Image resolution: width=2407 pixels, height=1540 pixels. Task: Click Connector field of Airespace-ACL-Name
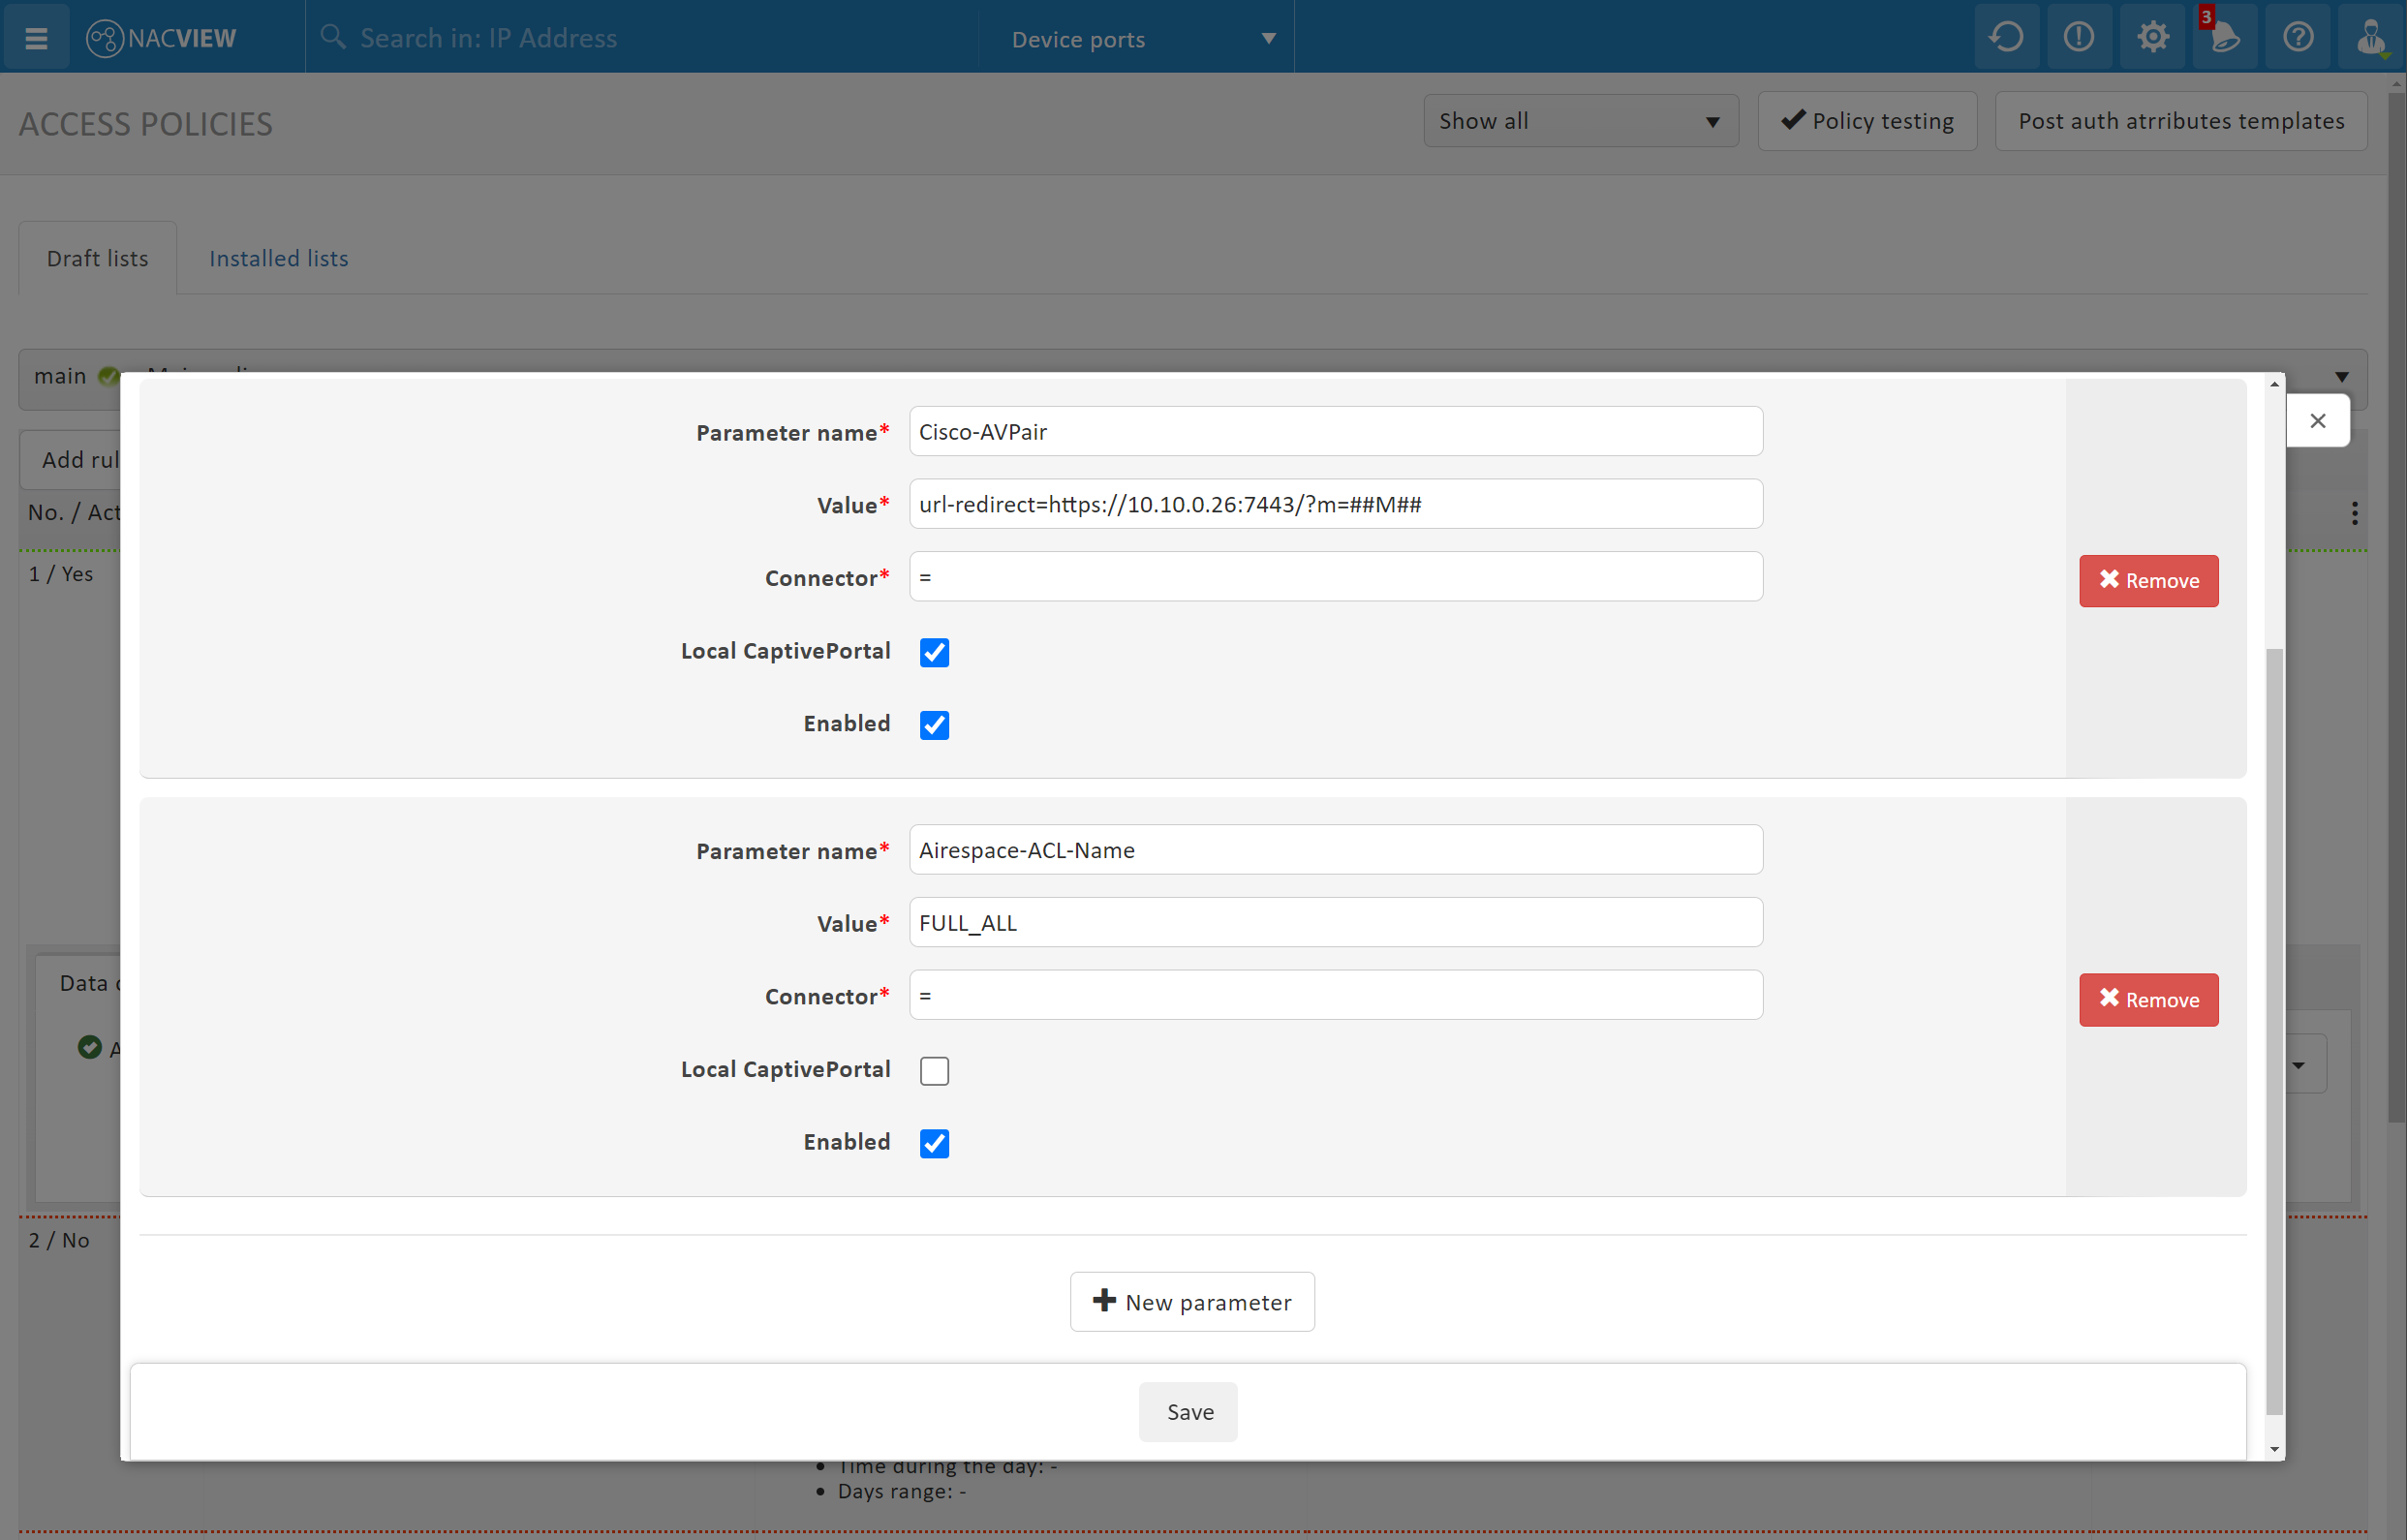pyautogui.click(x=1335, y=995)
